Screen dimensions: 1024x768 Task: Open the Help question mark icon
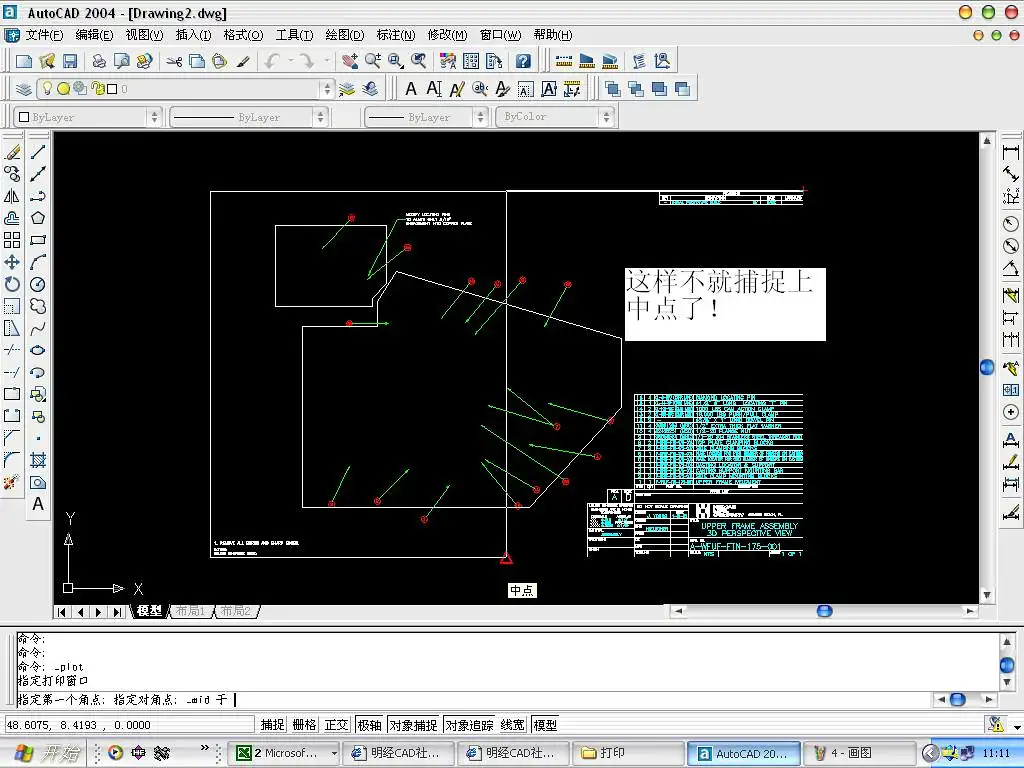click(523, 61)
